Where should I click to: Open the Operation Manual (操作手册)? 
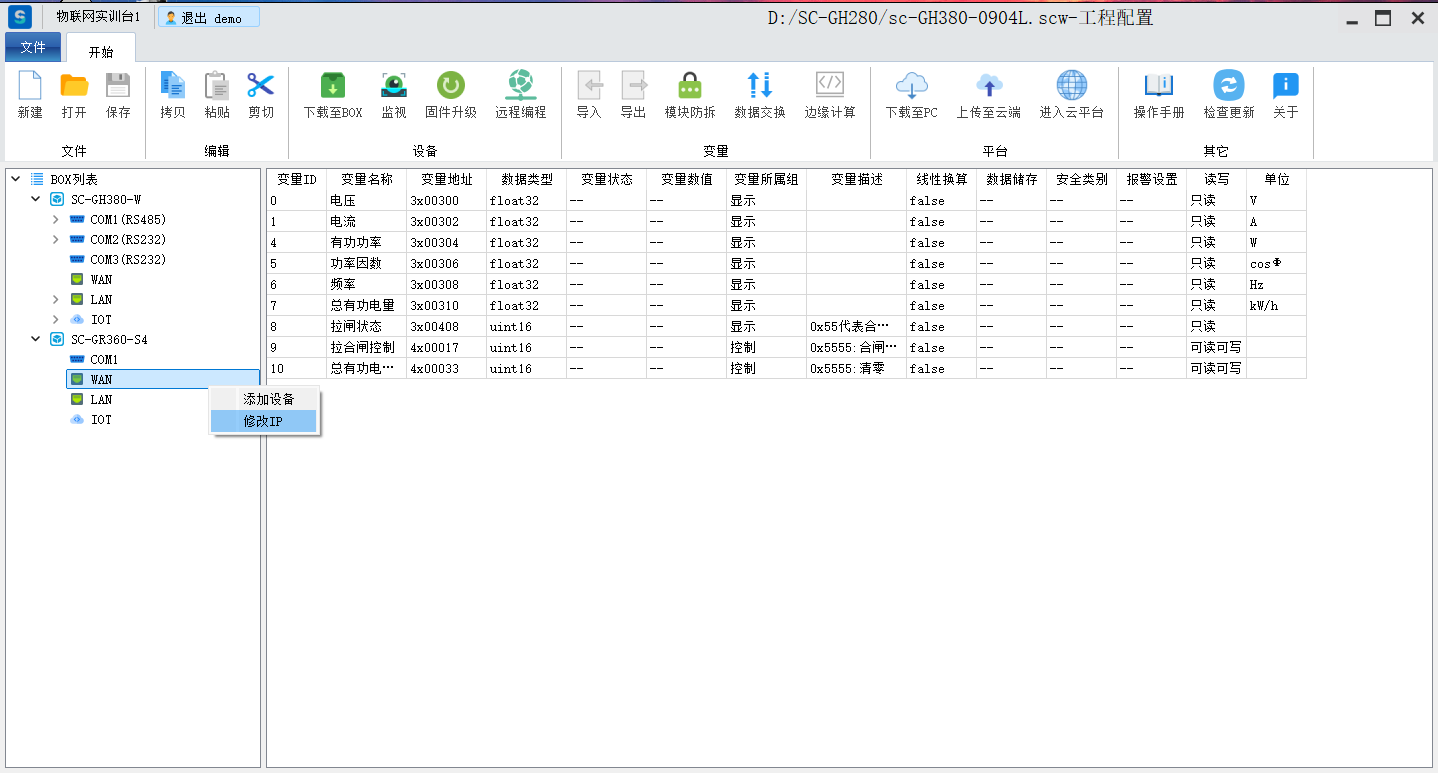tap(1158, 87)
